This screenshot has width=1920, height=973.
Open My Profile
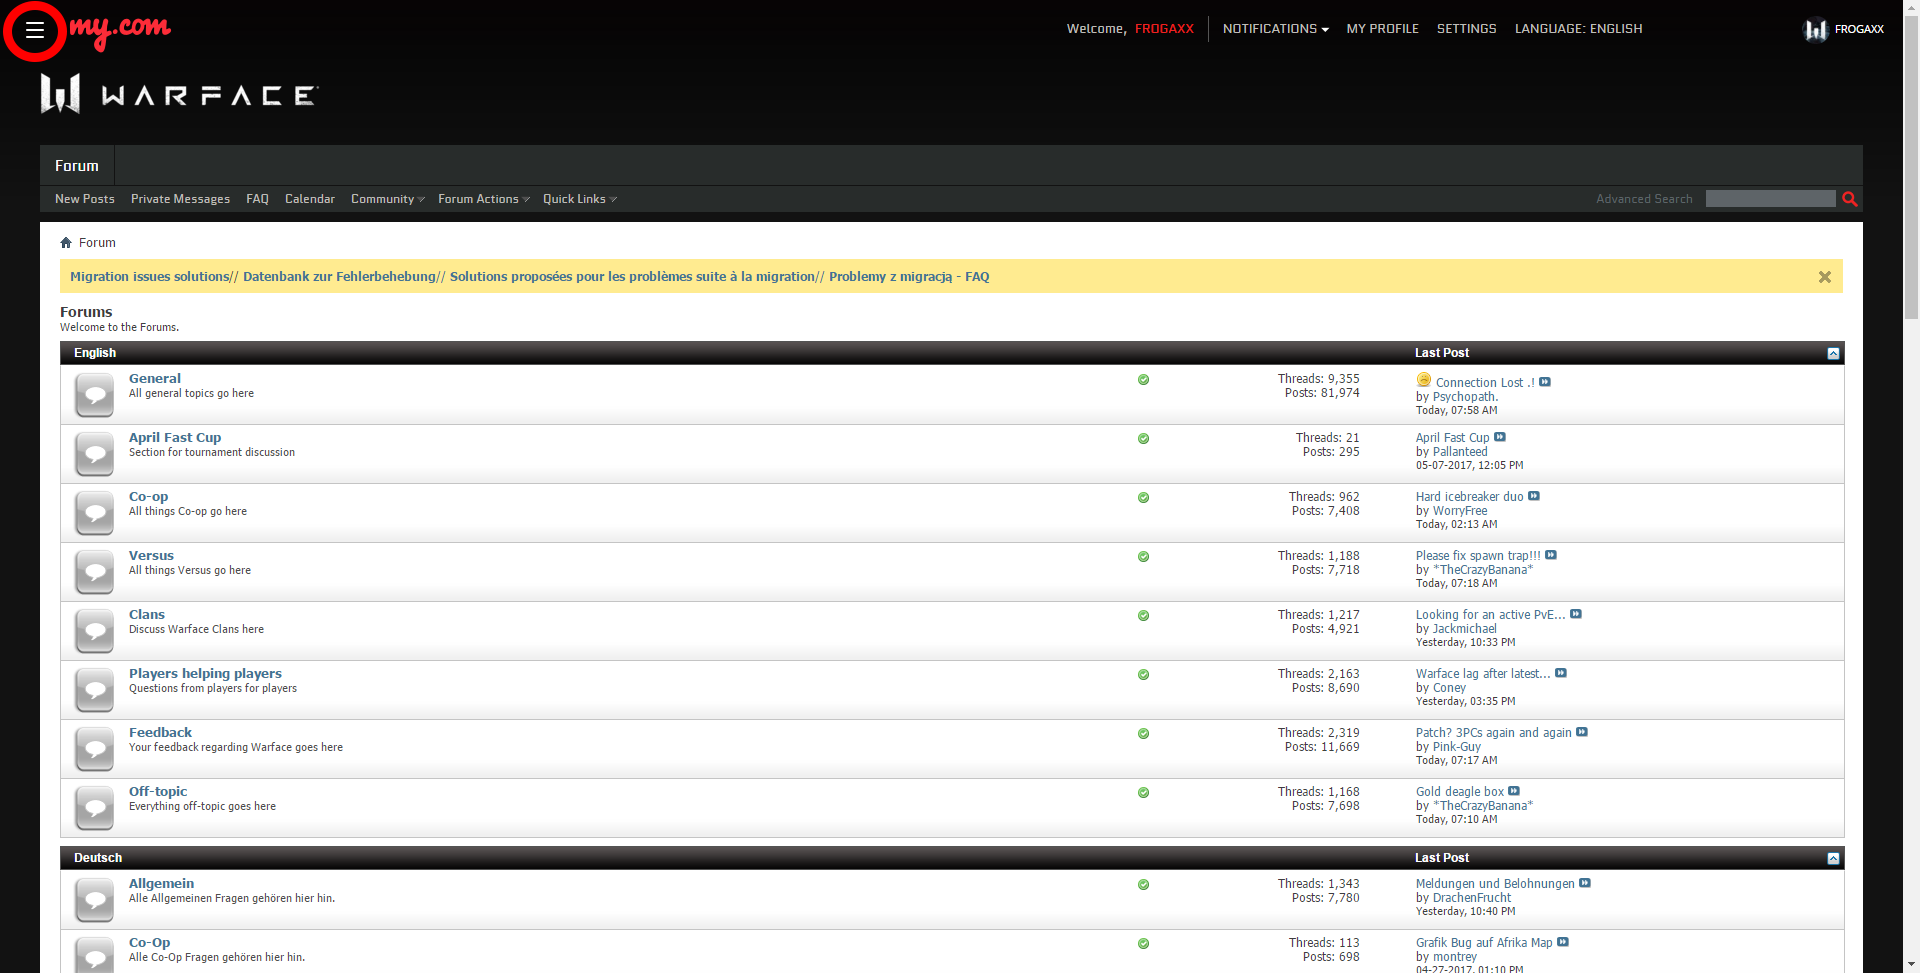pyautogui.click(x=1382, y=29)
